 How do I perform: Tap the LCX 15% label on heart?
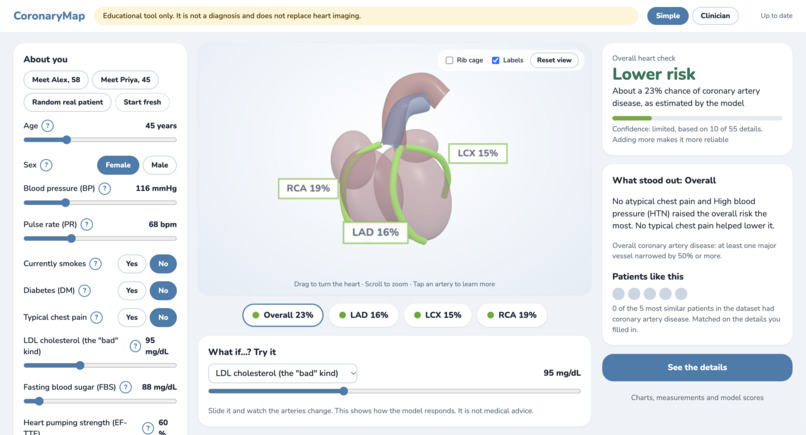[x=478, y=153]
